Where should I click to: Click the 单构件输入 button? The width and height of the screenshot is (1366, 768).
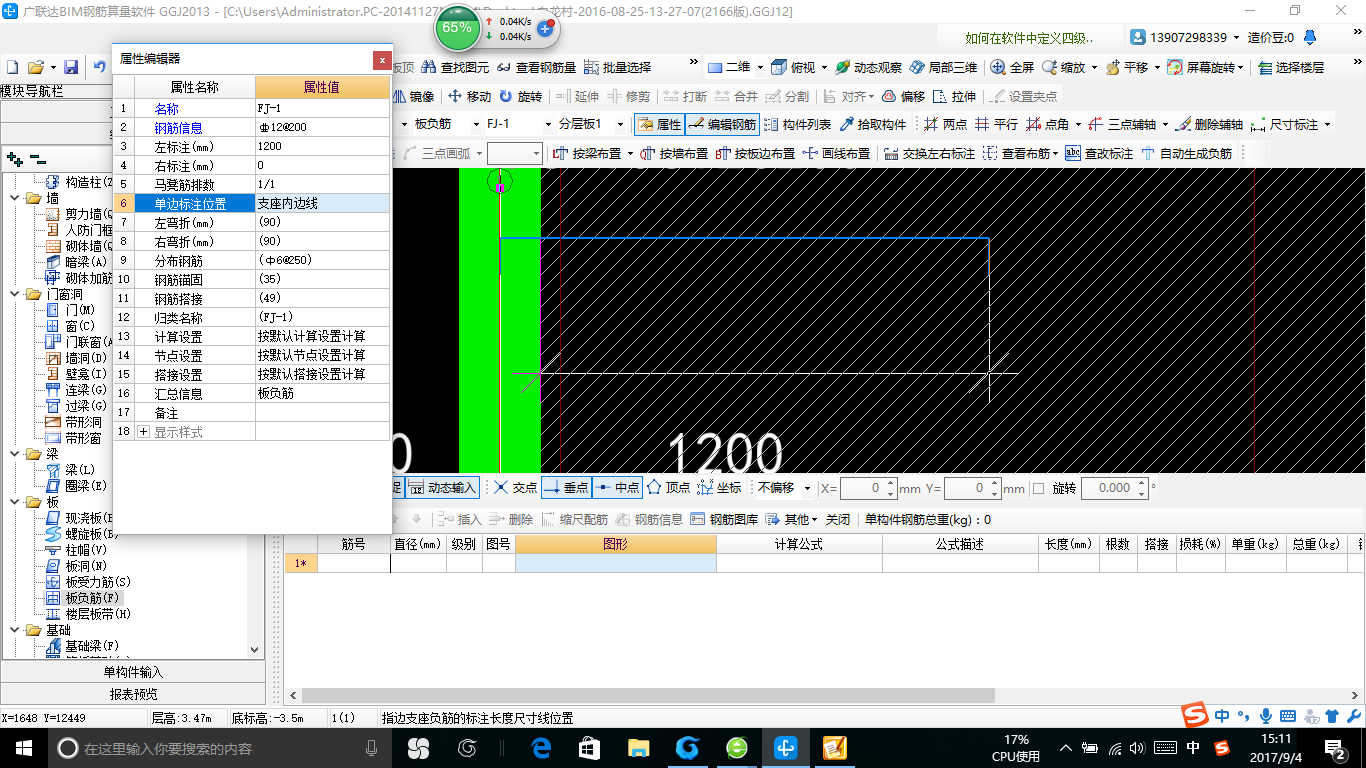pyautogui.click(x=133, y=672)
